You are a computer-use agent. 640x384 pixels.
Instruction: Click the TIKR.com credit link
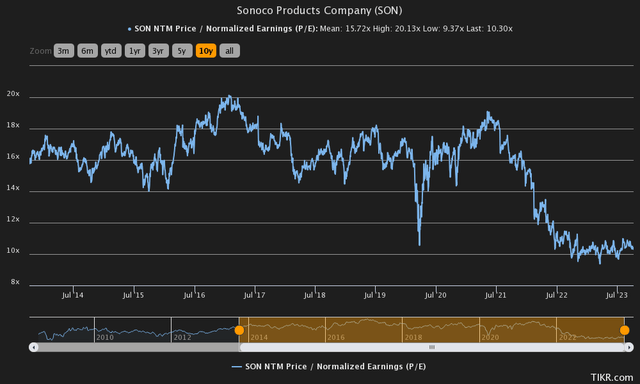point(612,377)
